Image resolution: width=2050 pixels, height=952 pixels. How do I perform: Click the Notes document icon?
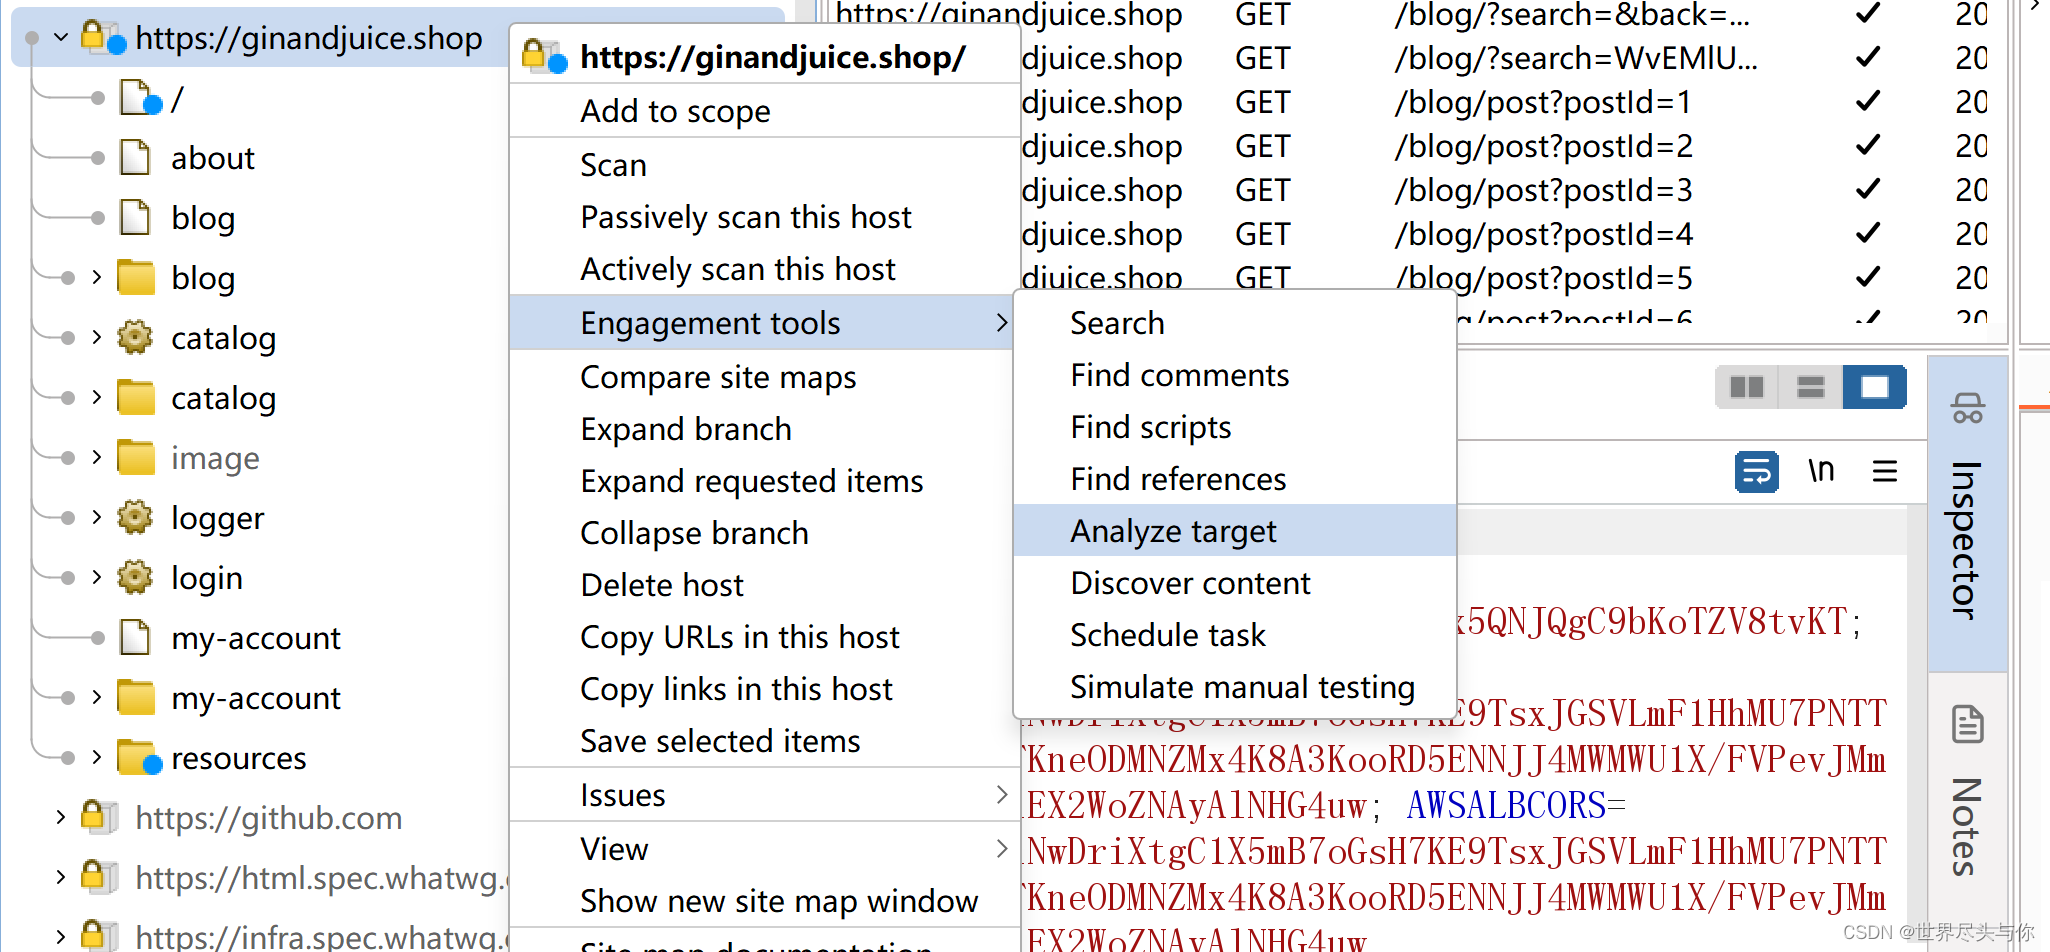tap(1967, 724)
